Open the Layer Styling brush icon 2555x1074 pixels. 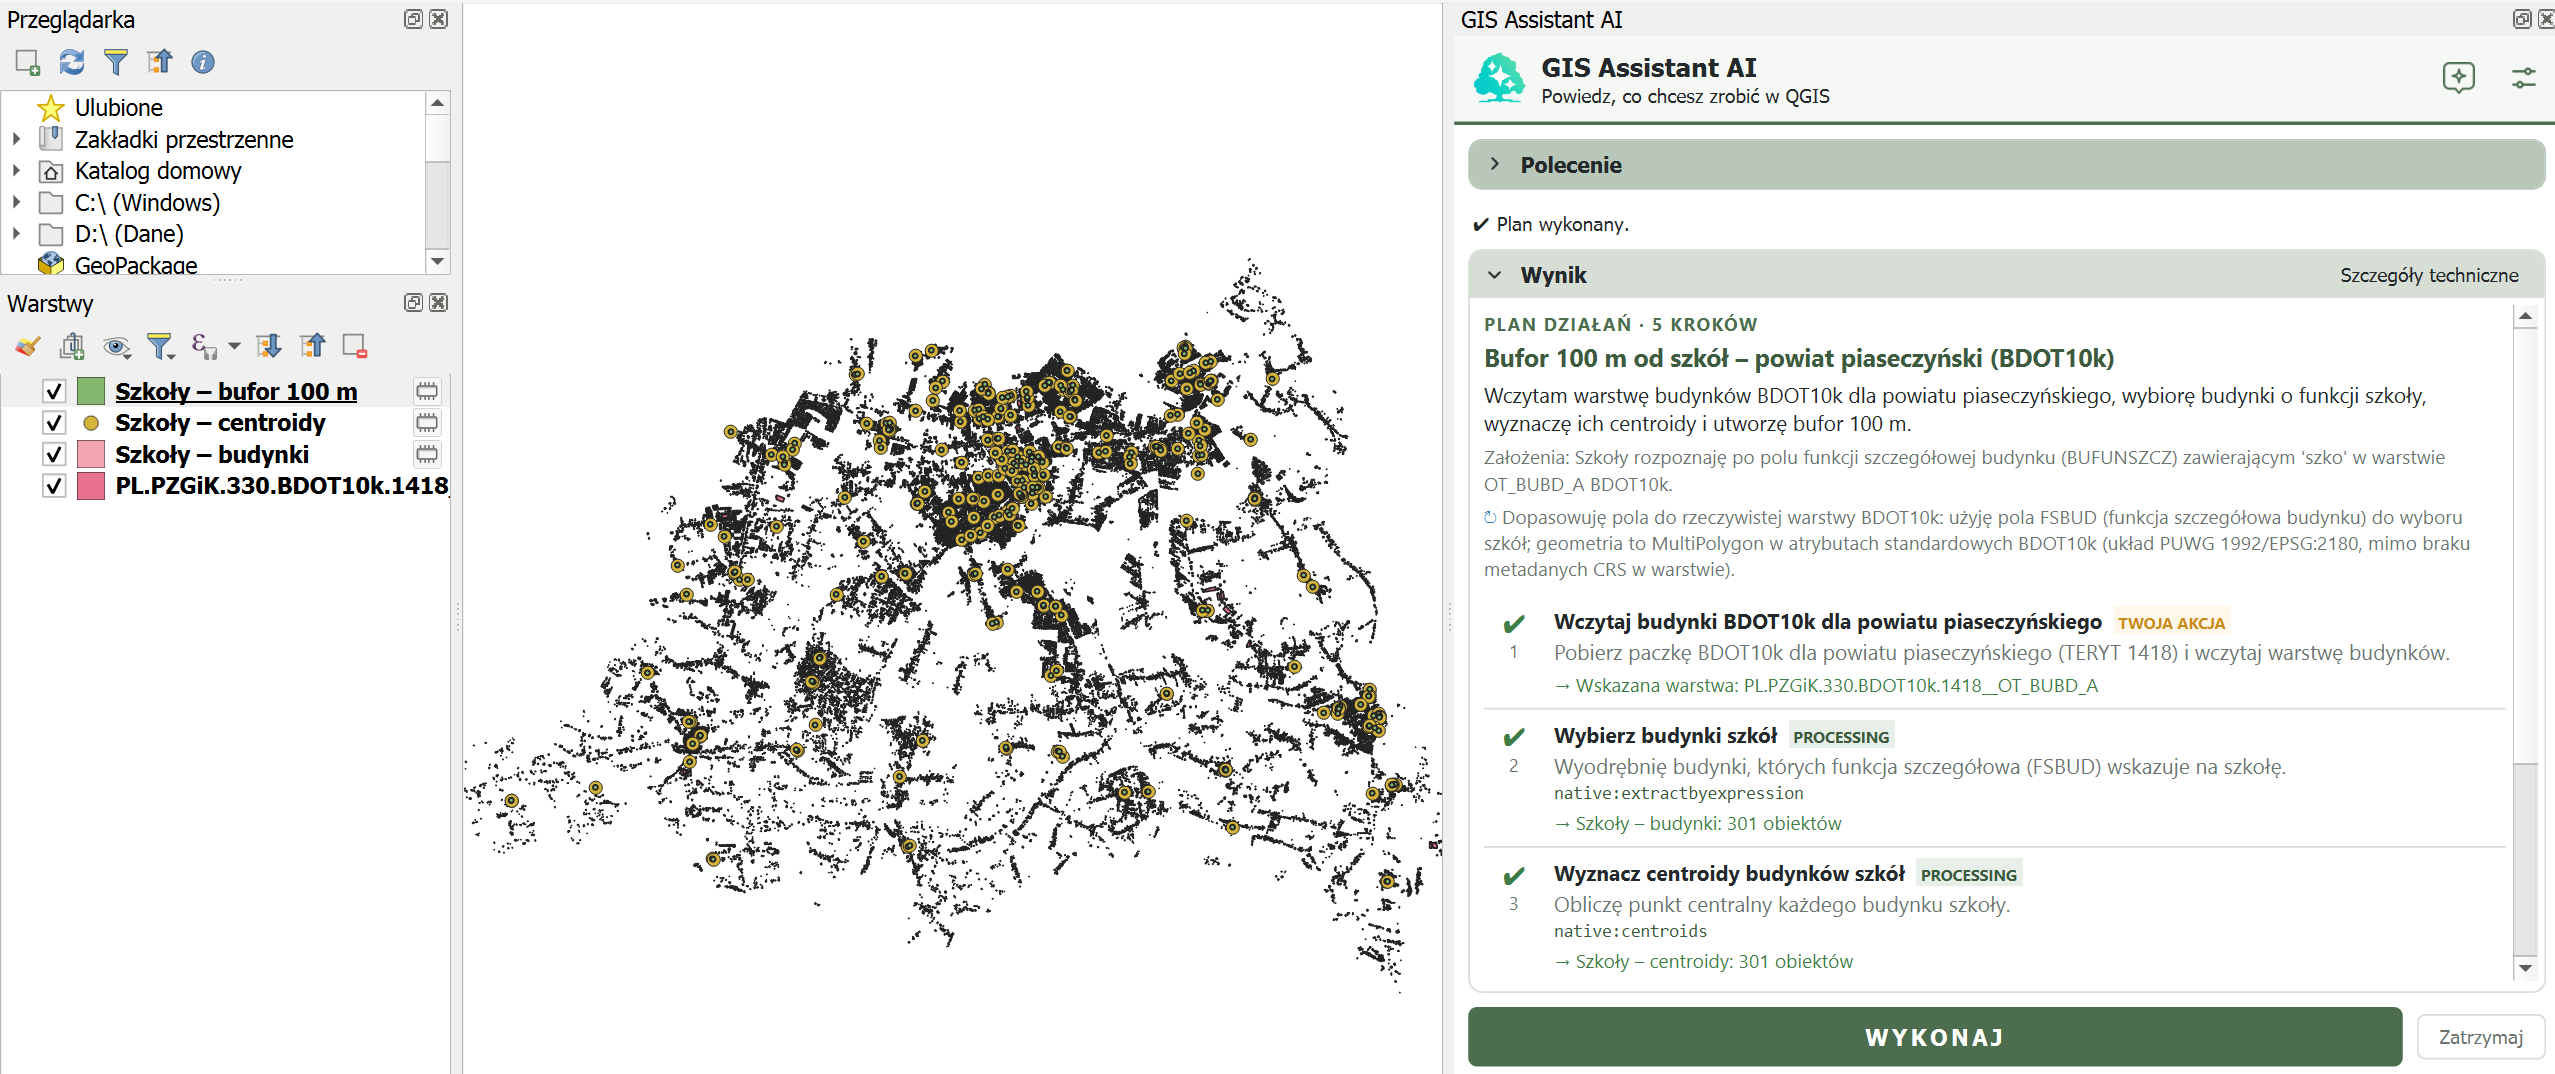pyautogui.click(x=28, y=346)
